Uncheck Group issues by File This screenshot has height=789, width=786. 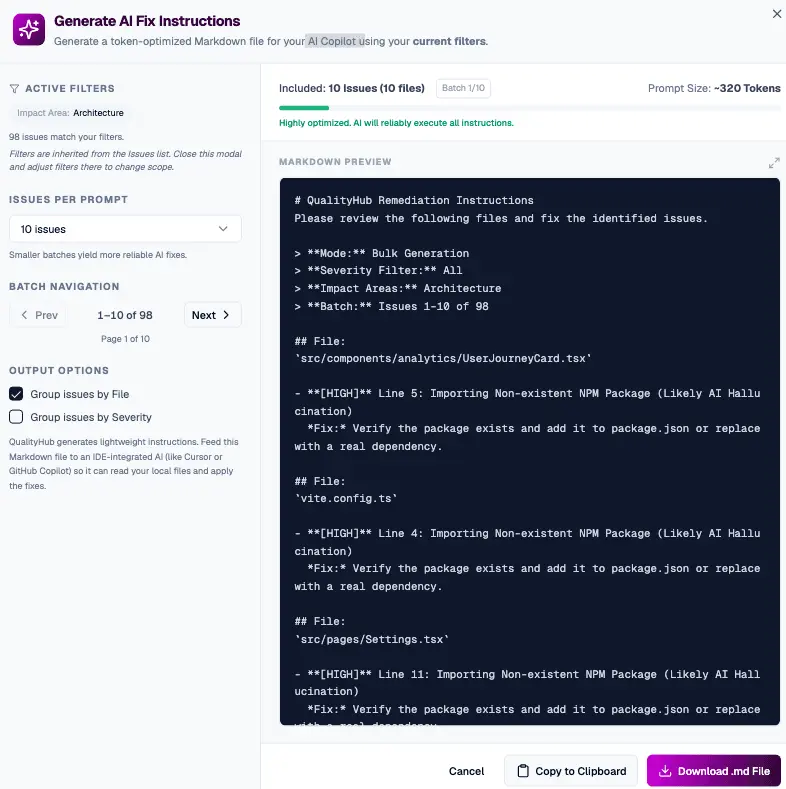pyautogui.click(x=16, y=394)
